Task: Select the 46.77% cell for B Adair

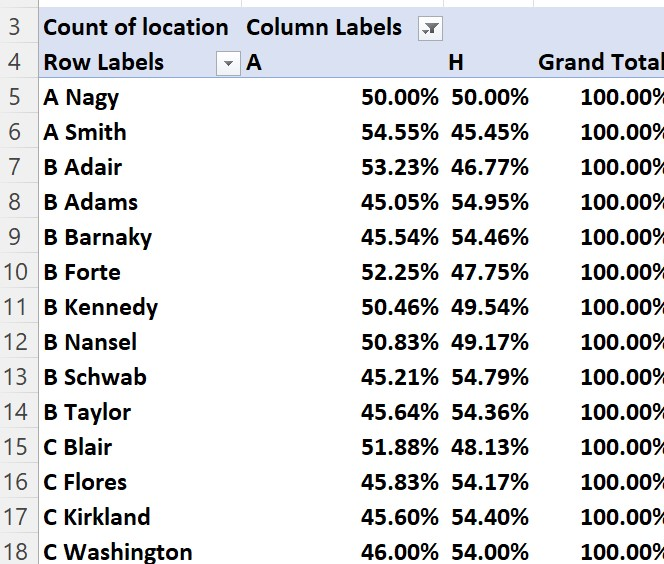Action: click(x=490, y=168)
